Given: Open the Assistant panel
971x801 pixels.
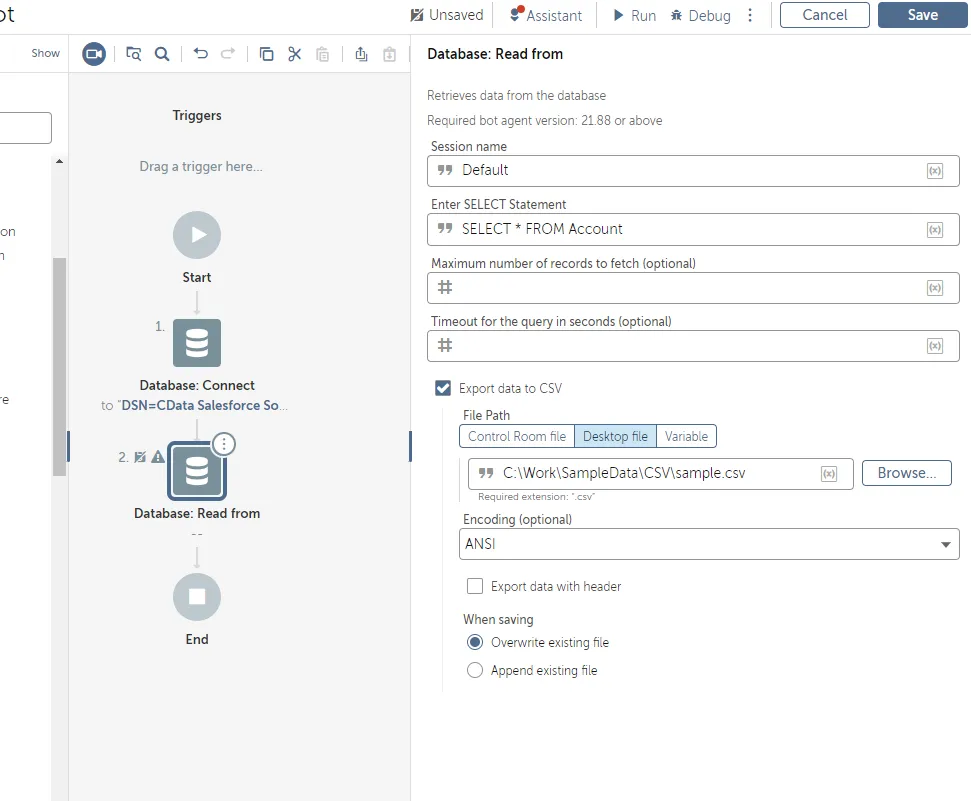Looking at the screenshot, I should click(545, 15).
